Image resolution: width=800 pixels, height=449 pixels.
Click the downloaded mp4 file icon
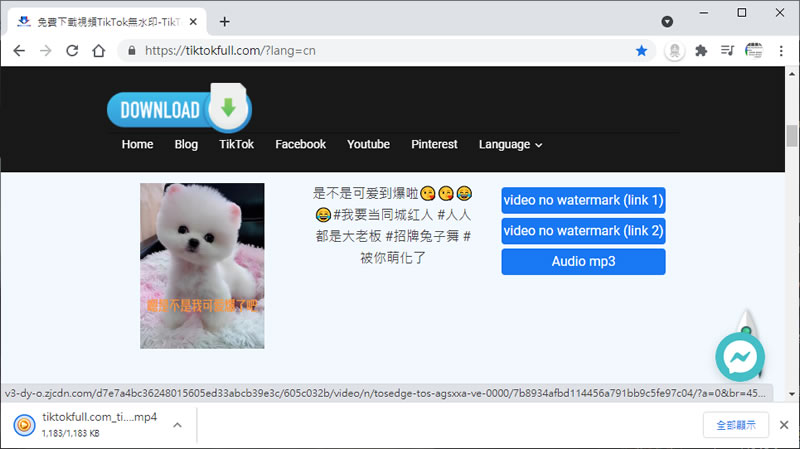tap(24, 425)
